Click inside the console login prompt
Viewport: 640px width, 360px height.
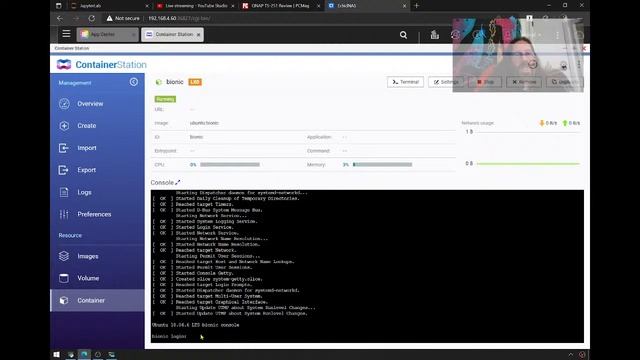pyautogui.click(x=169, y=337)
